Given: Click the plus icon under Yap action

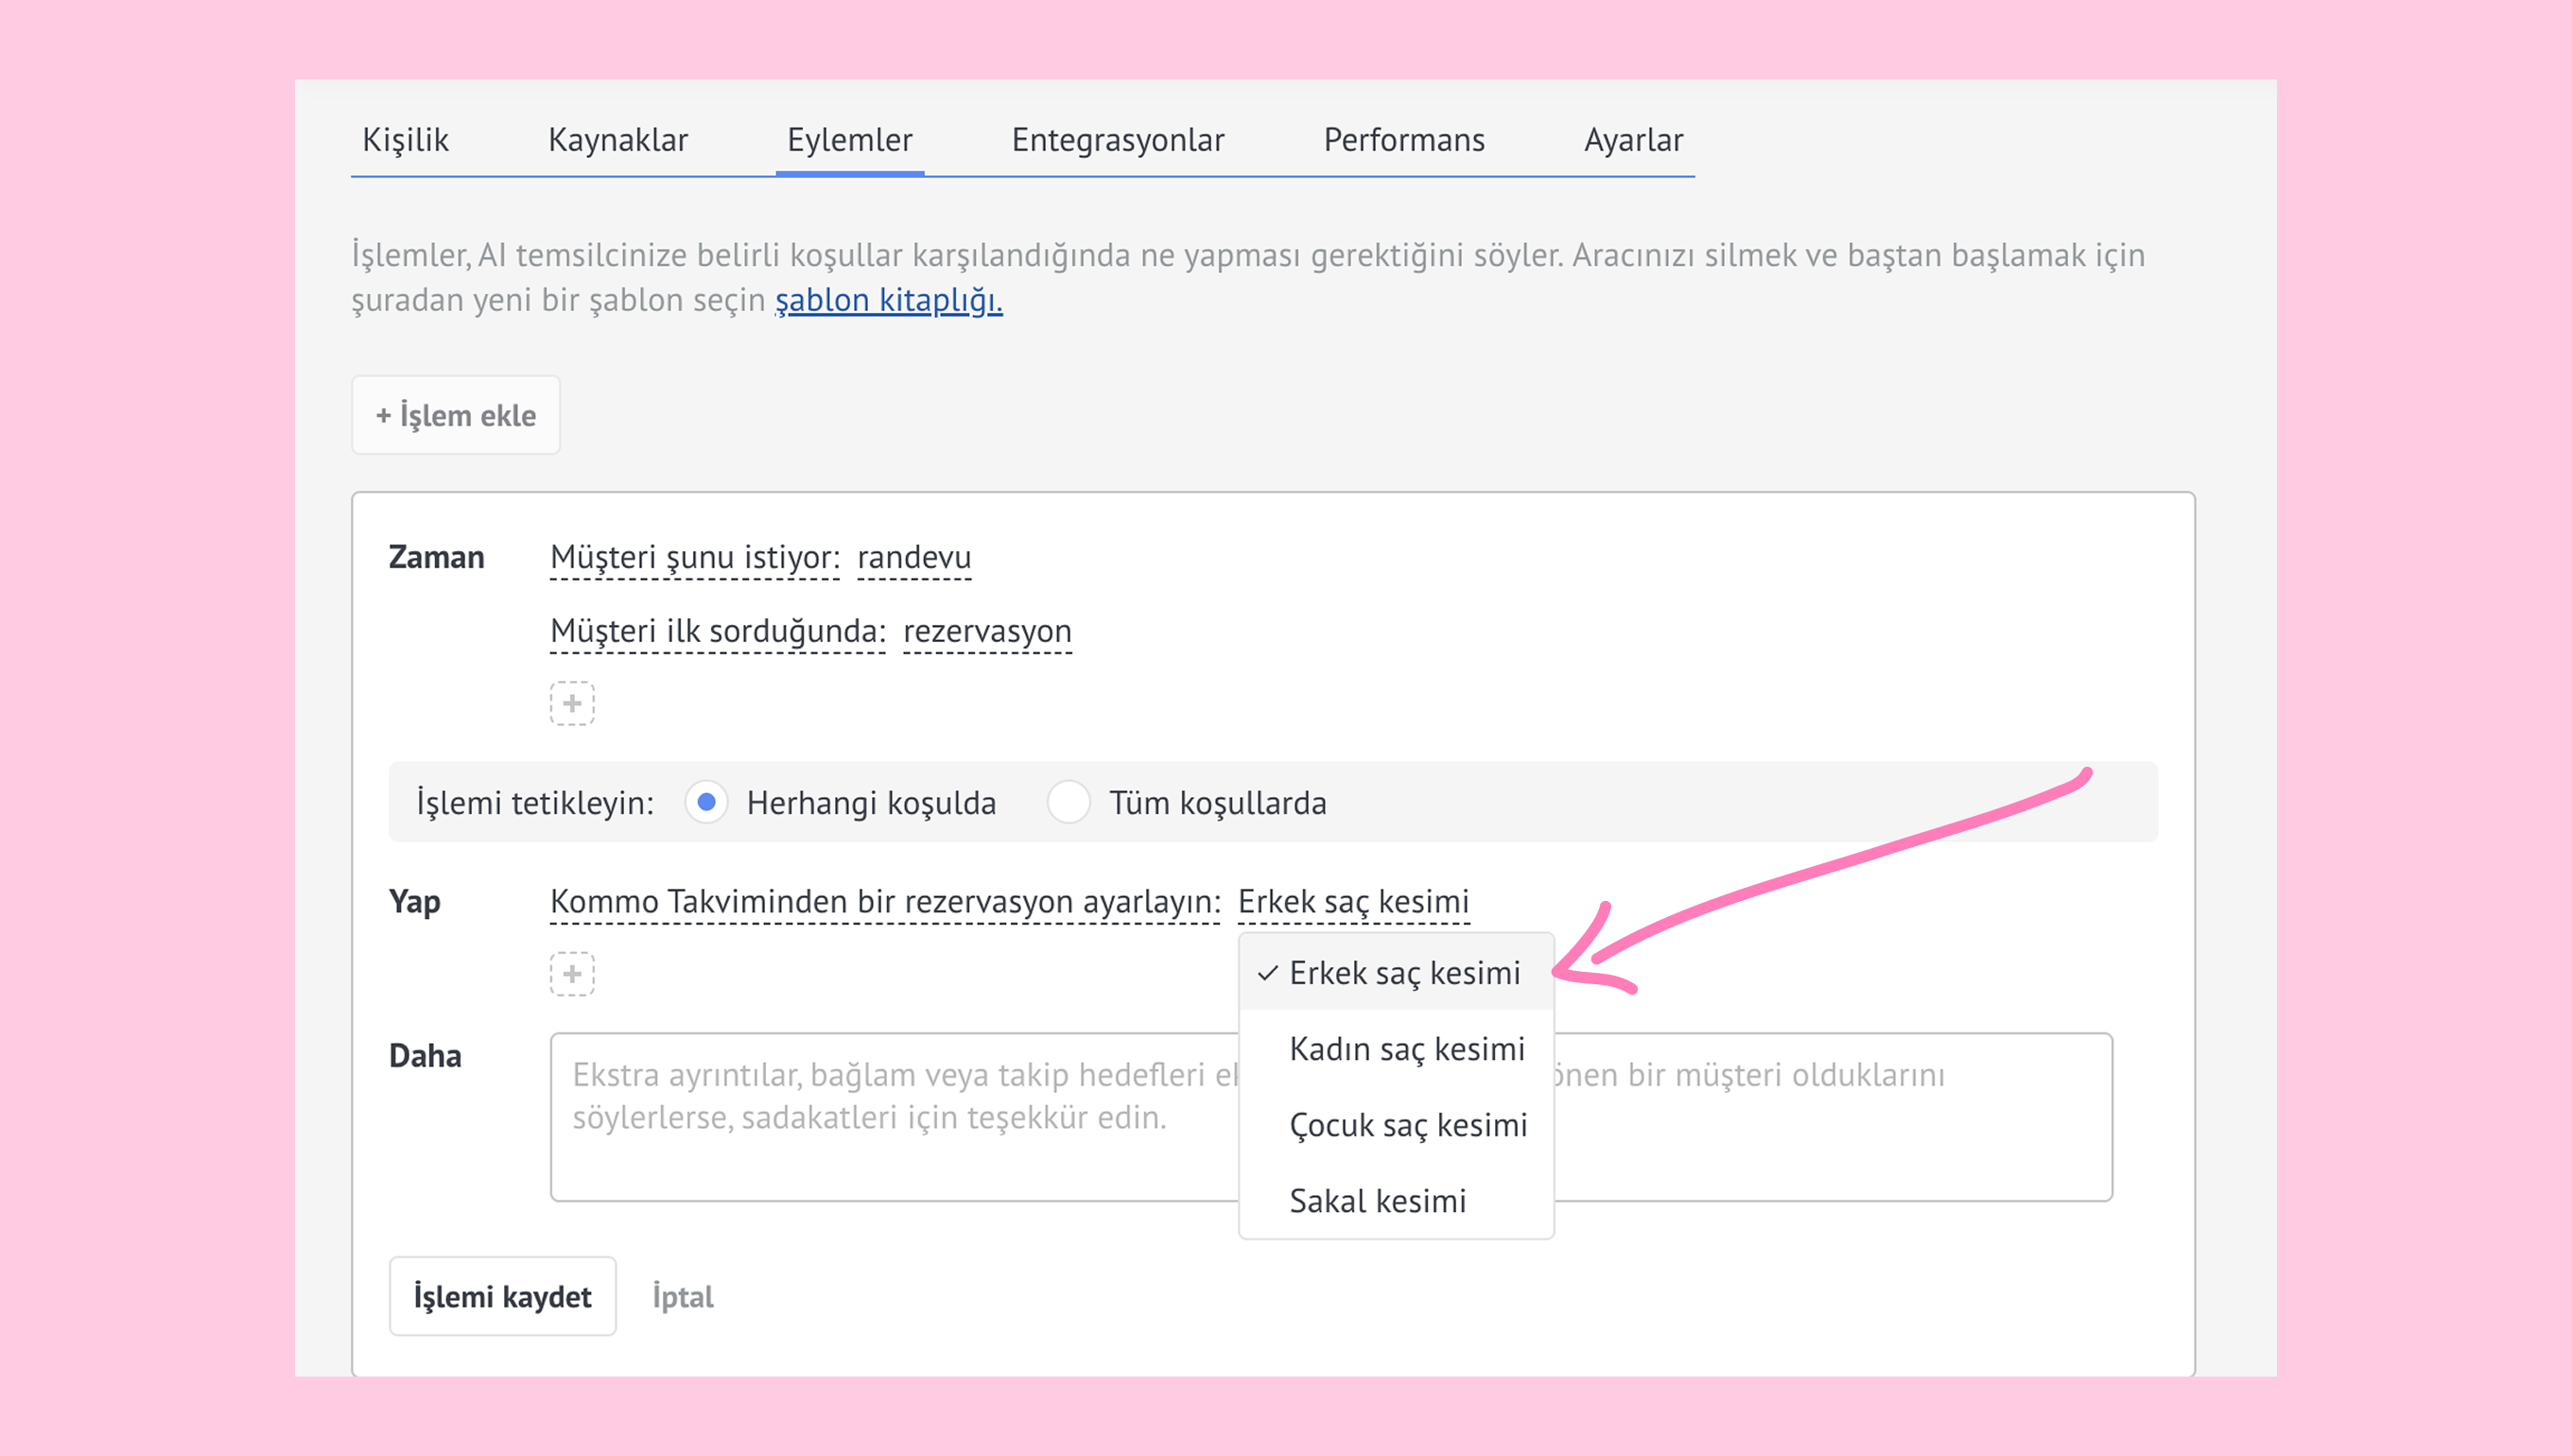Looking at the screenshot, I should pos(572,973).
